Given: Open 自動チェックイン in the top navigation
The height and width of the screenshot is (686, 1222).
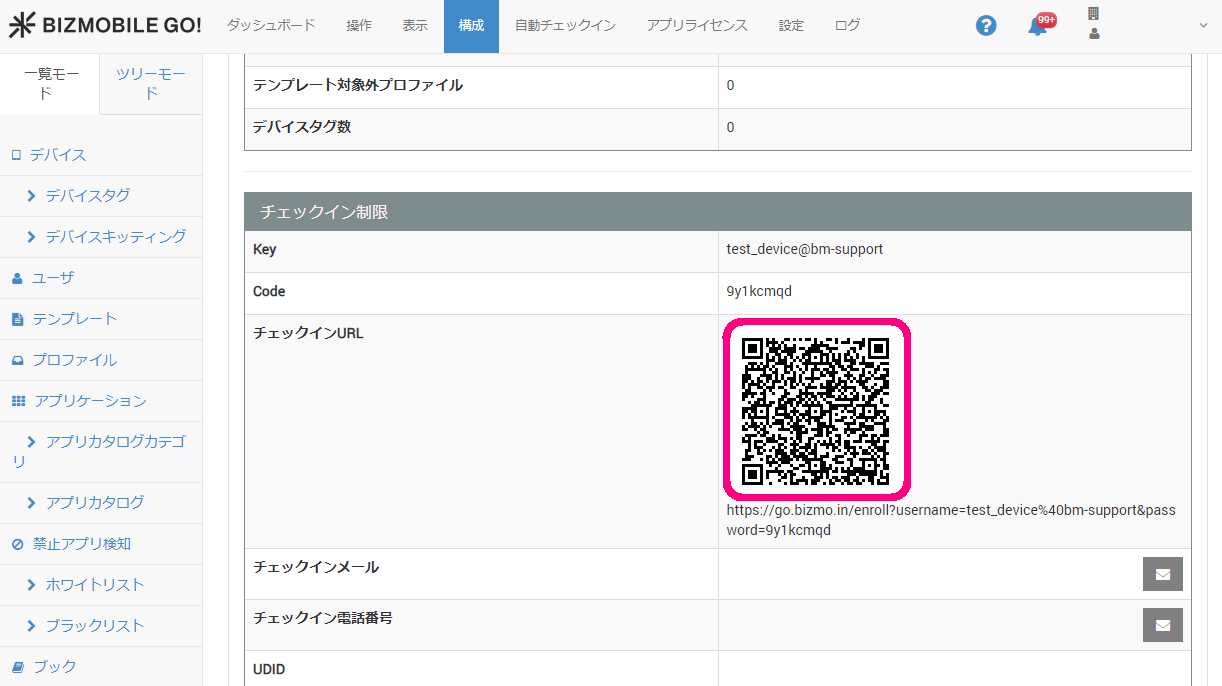Looking at the screenshot, I should coord(565,26).
